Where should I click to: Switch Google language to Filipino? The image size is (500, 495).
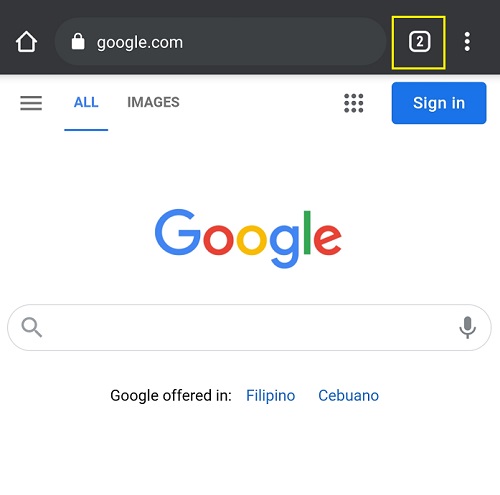coord(271,396)
